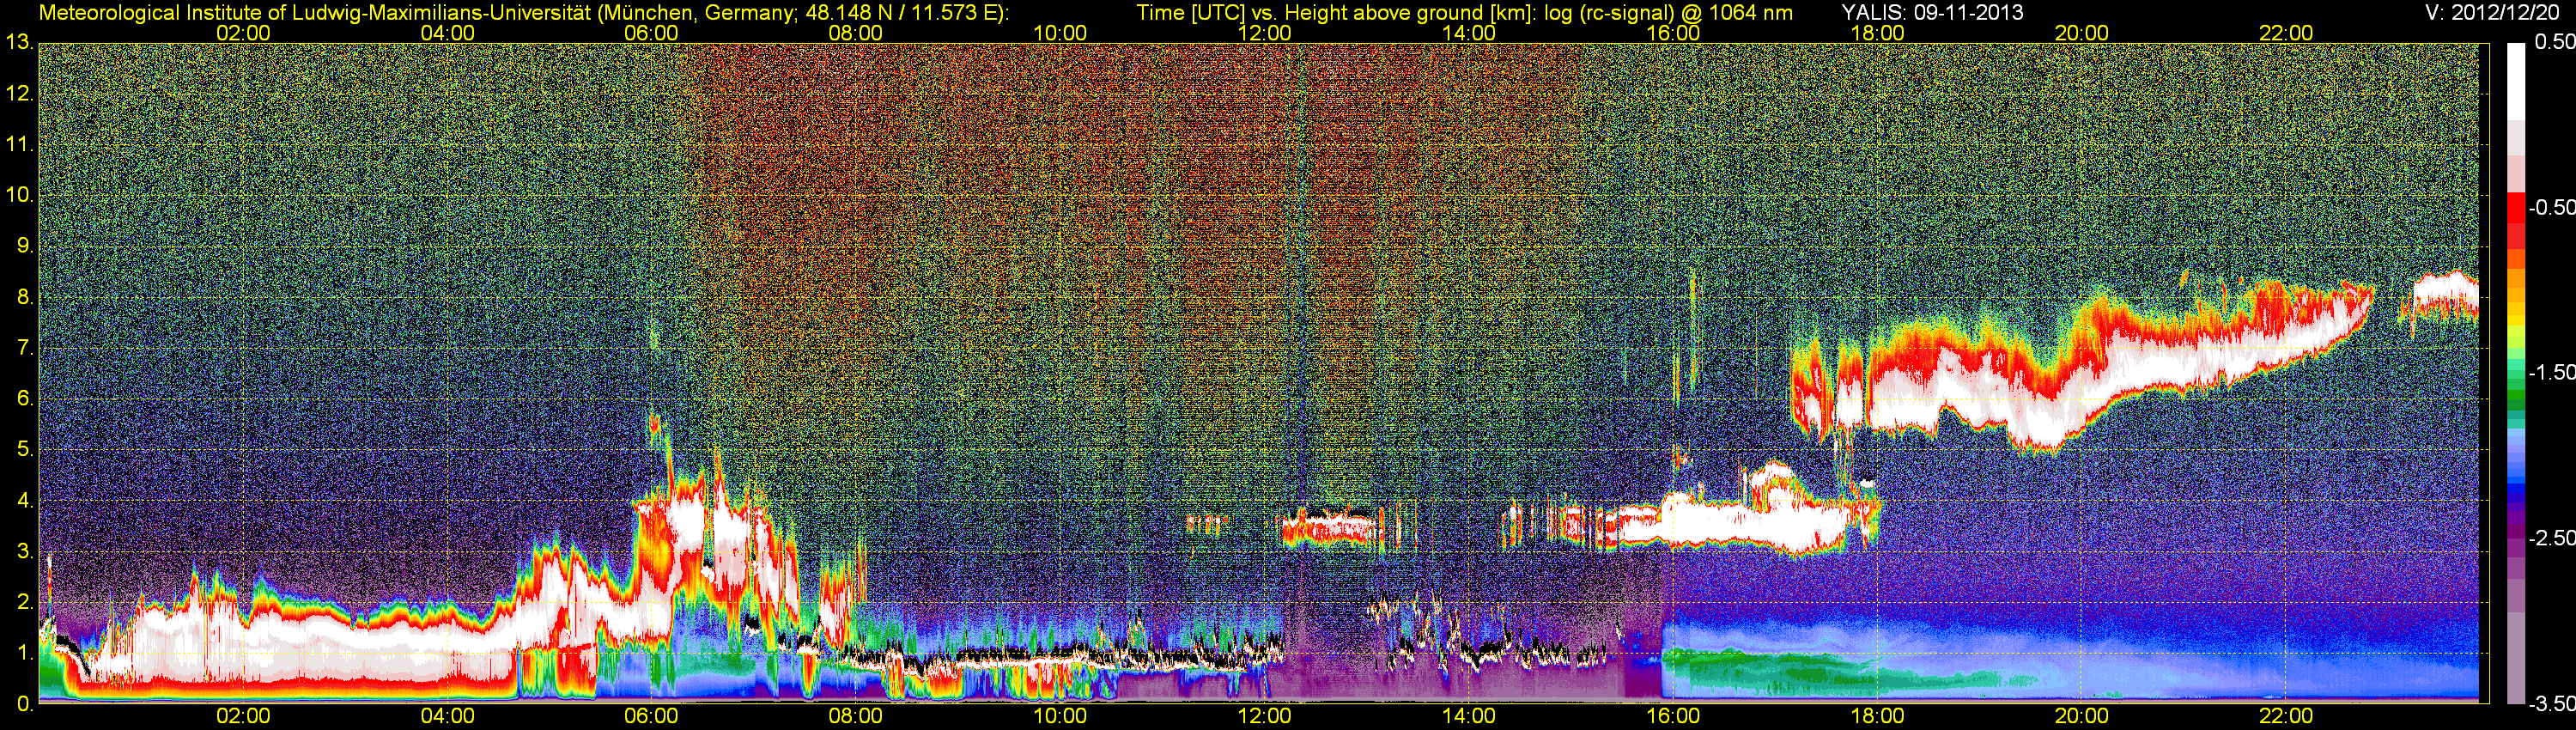Click the -2.50 value on the color scale
Screen dimensions: 2576x730
click(x=2551, y=538)
